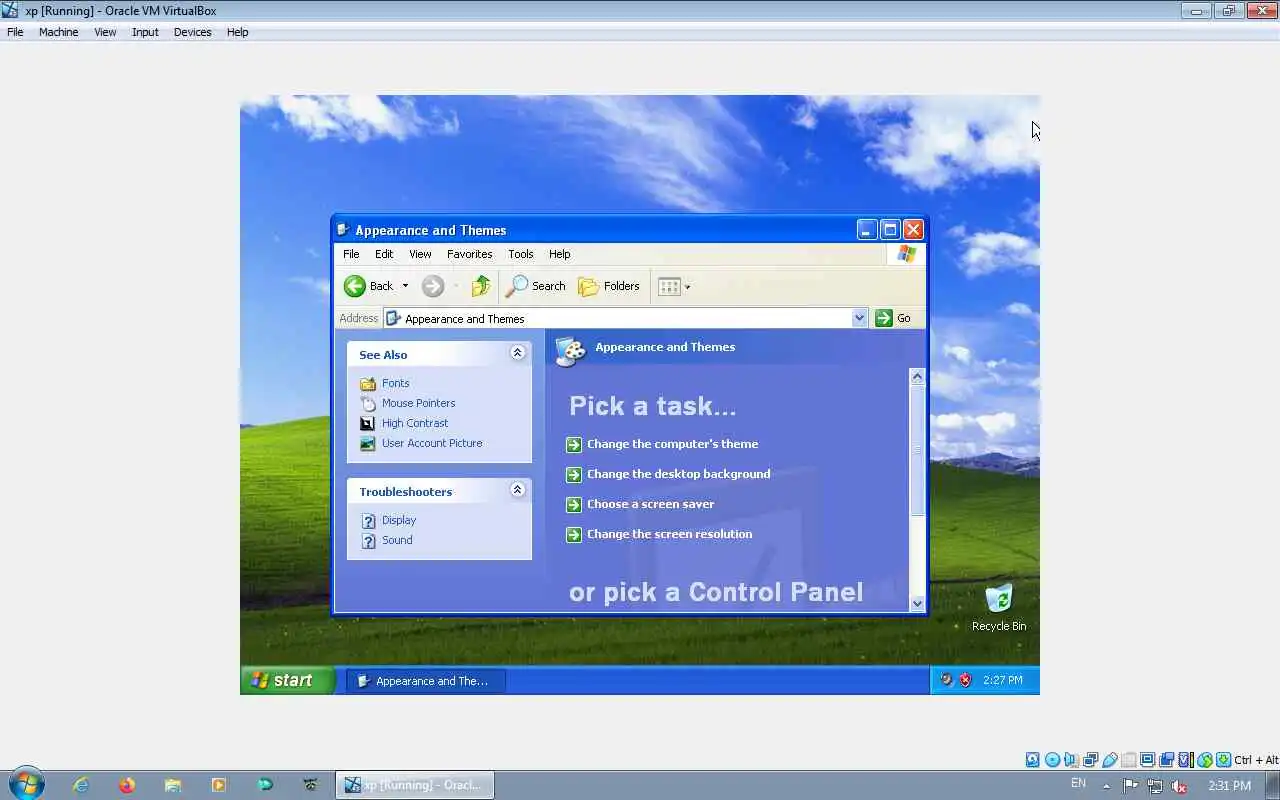
Task: Select Choose a screen saver task
Action: pyautogui.click(x=650, y=504)
